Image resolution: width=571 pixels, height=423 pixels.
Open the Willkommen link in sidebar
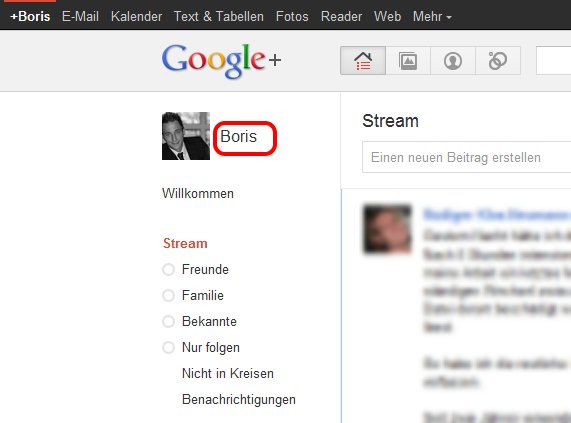click(198, 193)
